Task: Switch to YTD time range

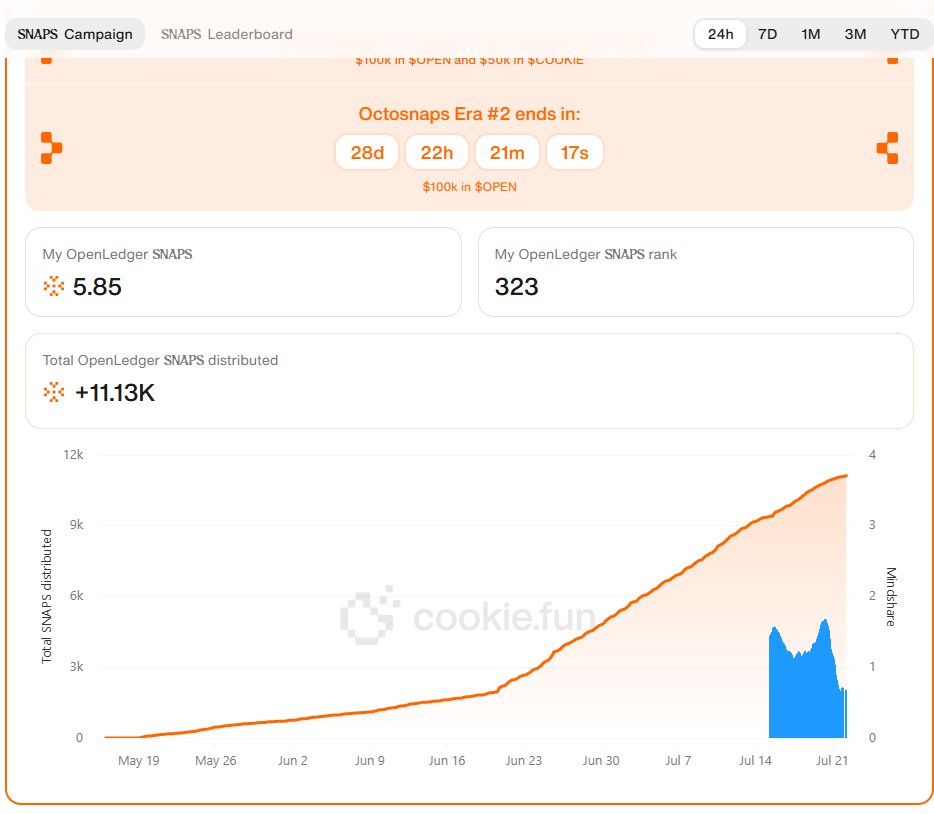Action: tap(904, 34)
